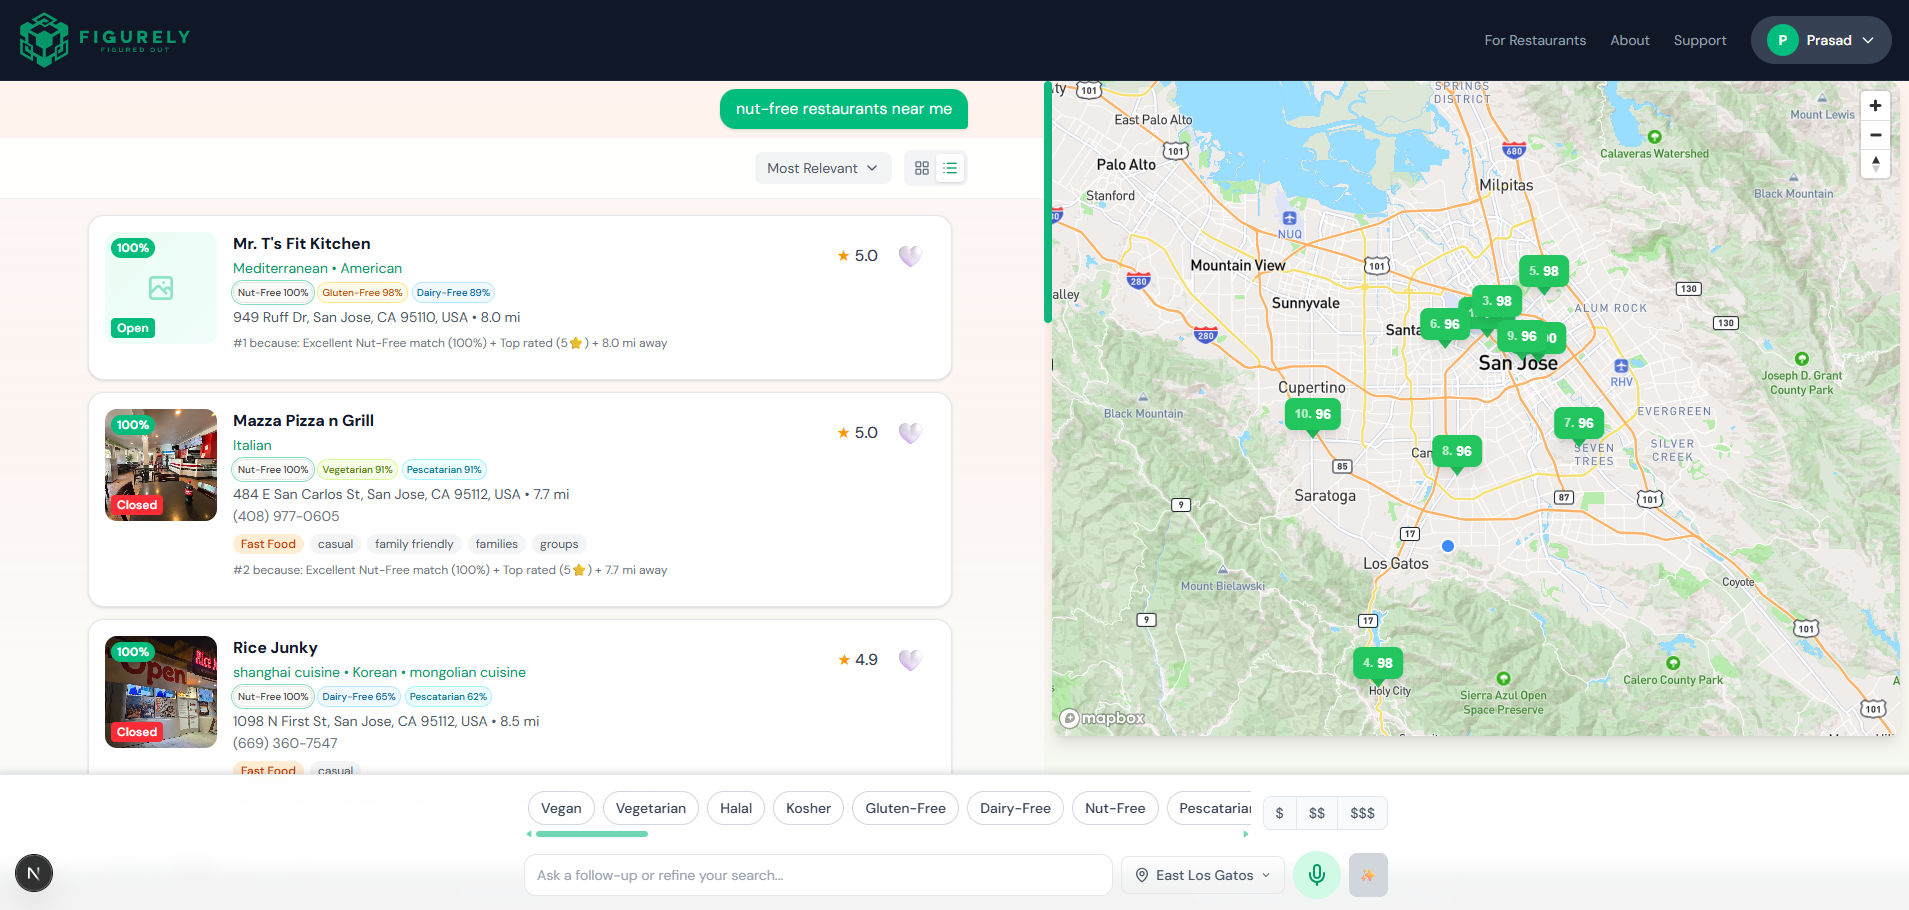Open the Most Relevant sort dropdown
This screenshot has height=910, width=1909.
click(822, 167)
